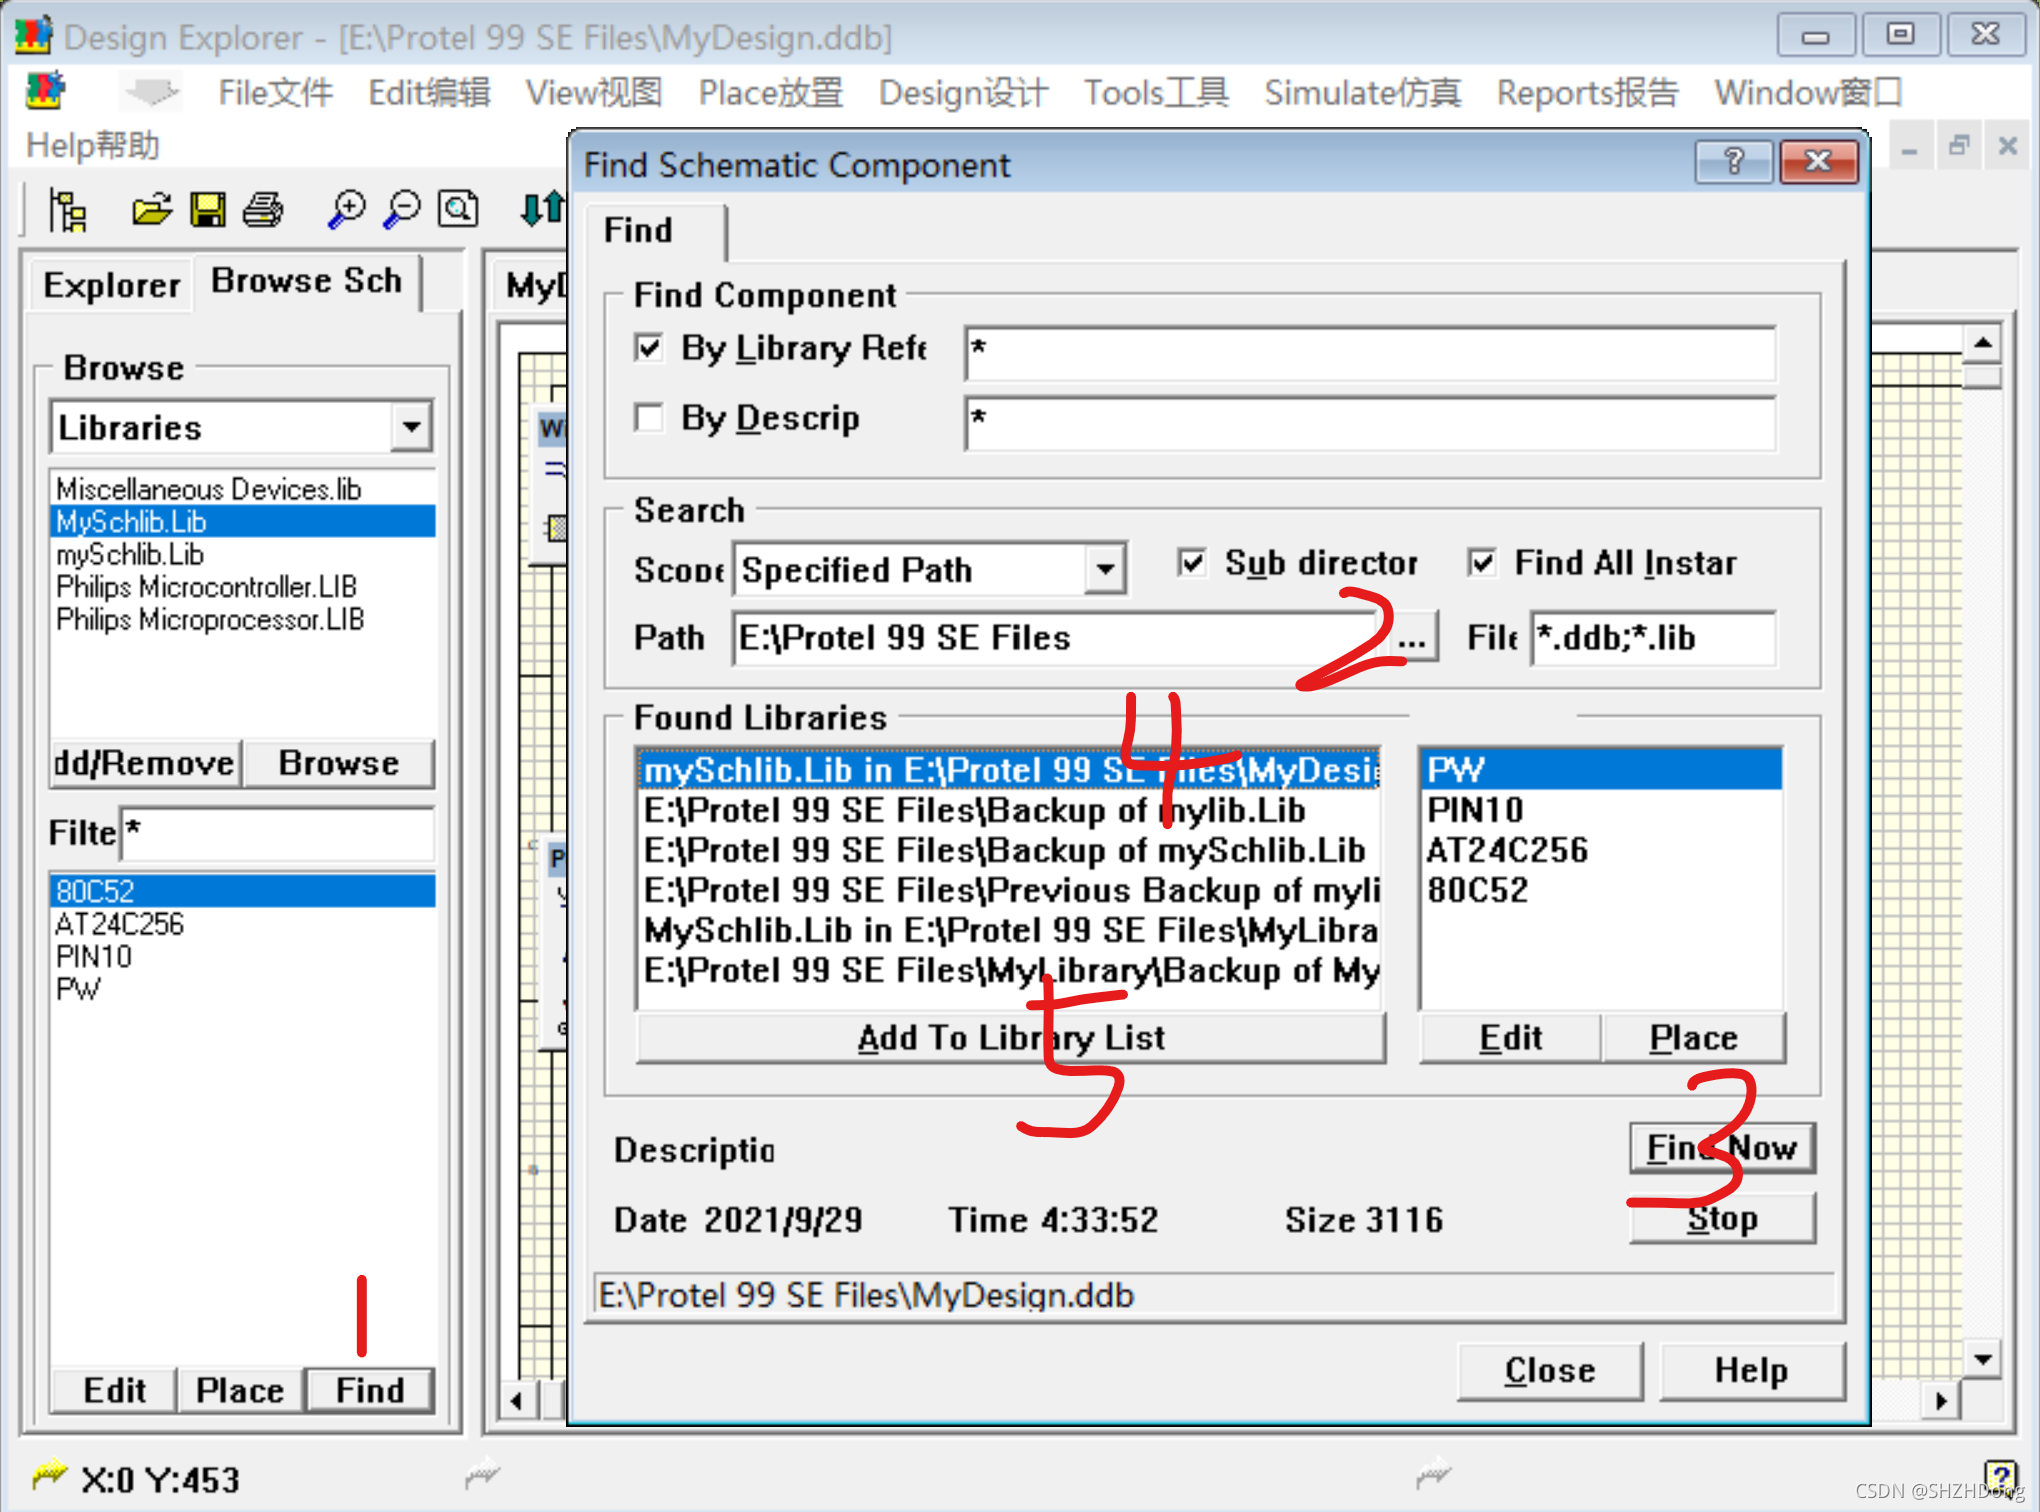Click Add To Library List button
2040x1512 pixels.
tap(1010, 1038)
